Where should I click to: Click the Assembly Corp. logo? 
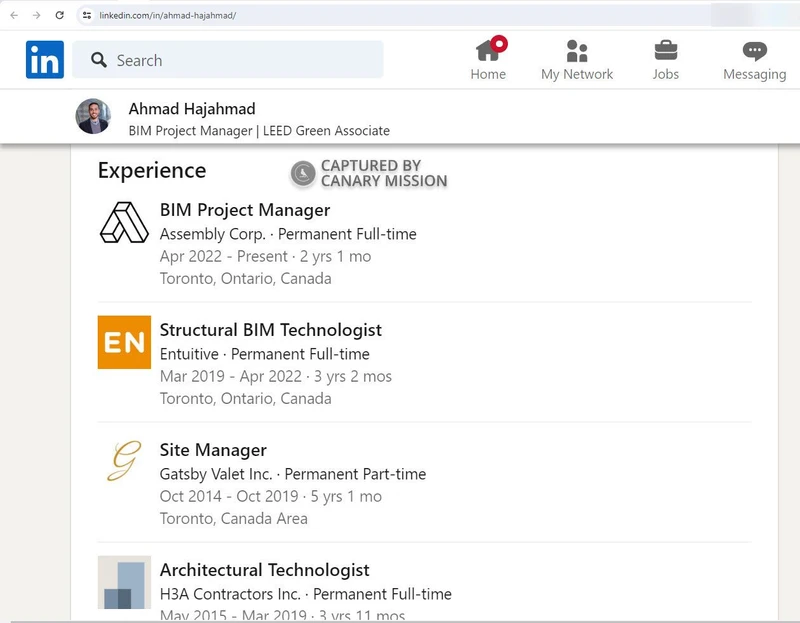coord(124,222)
